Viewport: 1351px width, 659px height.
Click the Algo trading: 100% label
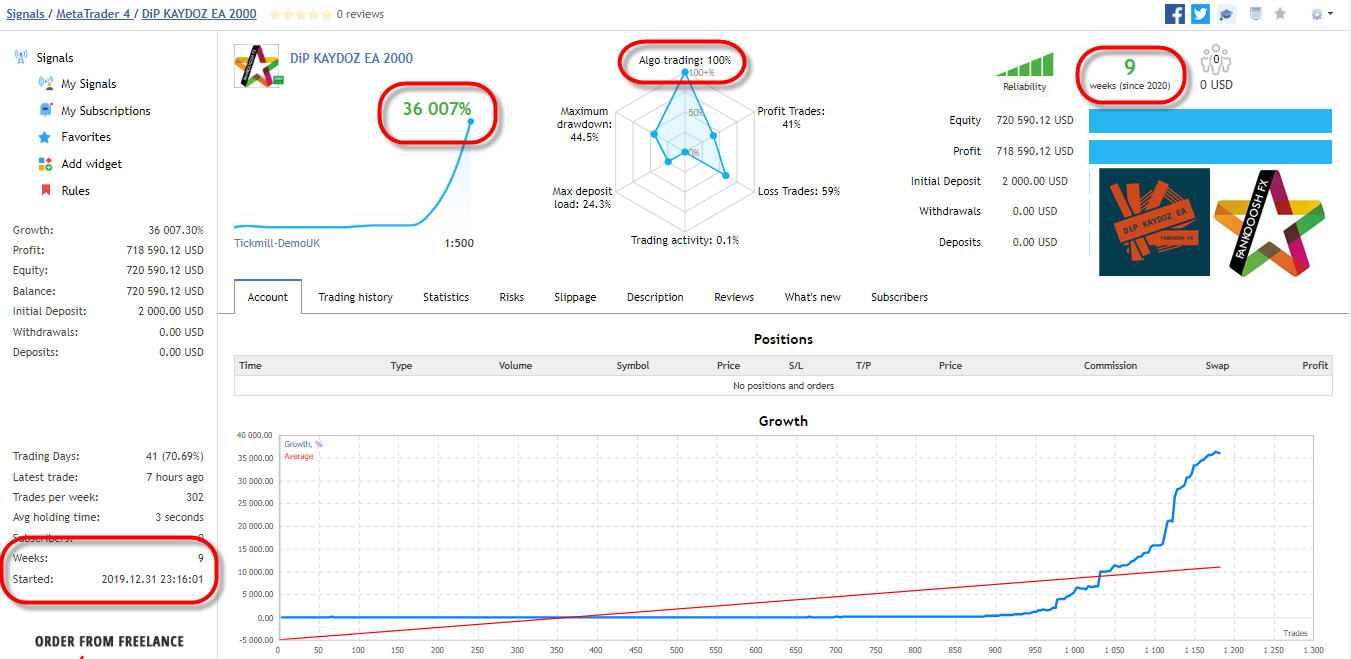pyautogui.click(x=685, y=60)
